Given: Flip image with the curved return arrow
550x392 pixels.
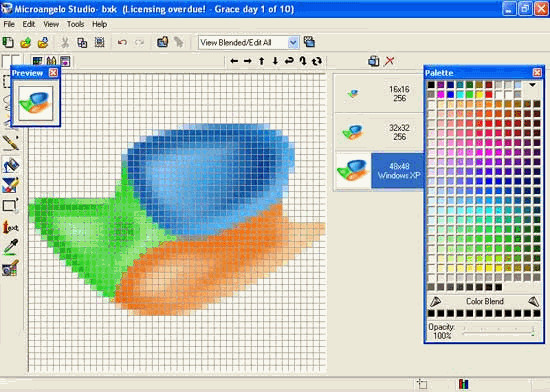Looking at the screenshot, I should tap(289, 61).
